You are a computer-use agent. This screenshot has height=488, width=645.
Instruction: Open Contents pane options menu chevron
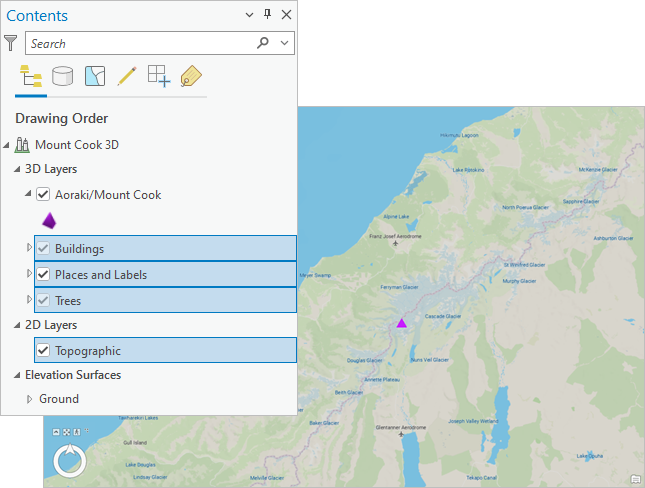pyautogui.click(x=249, y=14)
